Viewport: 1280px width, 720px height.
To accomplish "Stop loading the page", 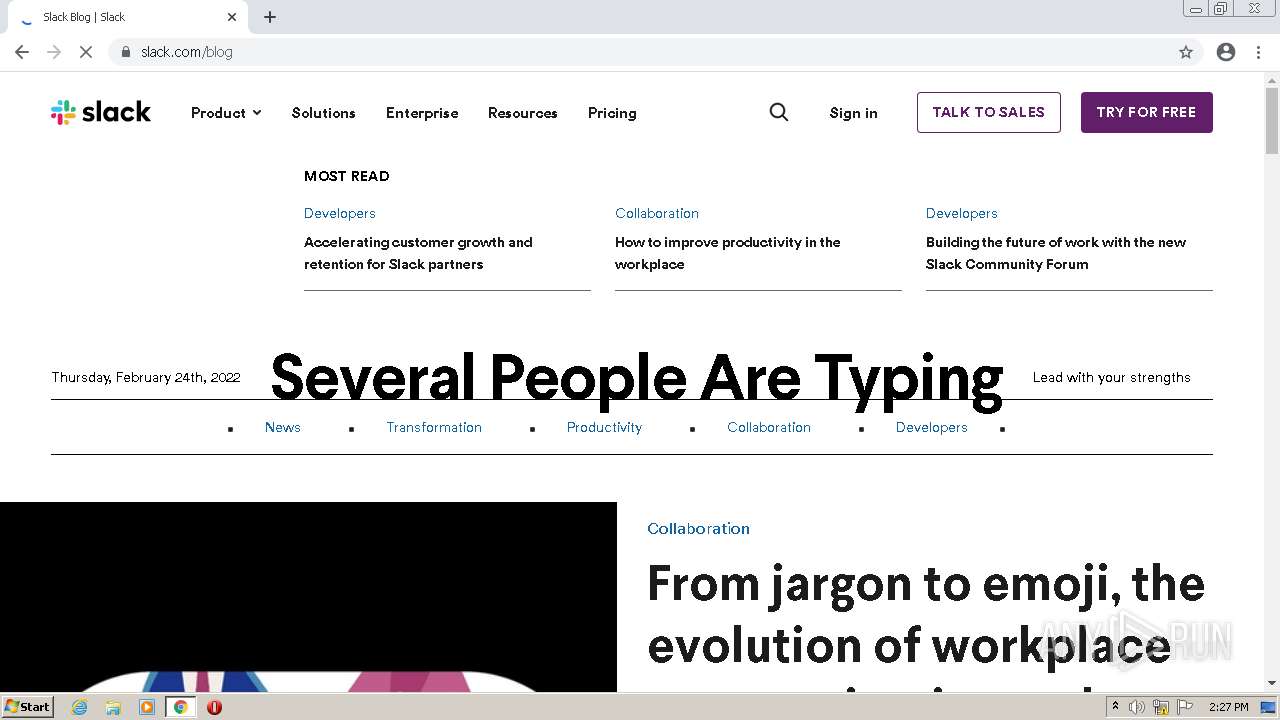I will pos(86,52).
